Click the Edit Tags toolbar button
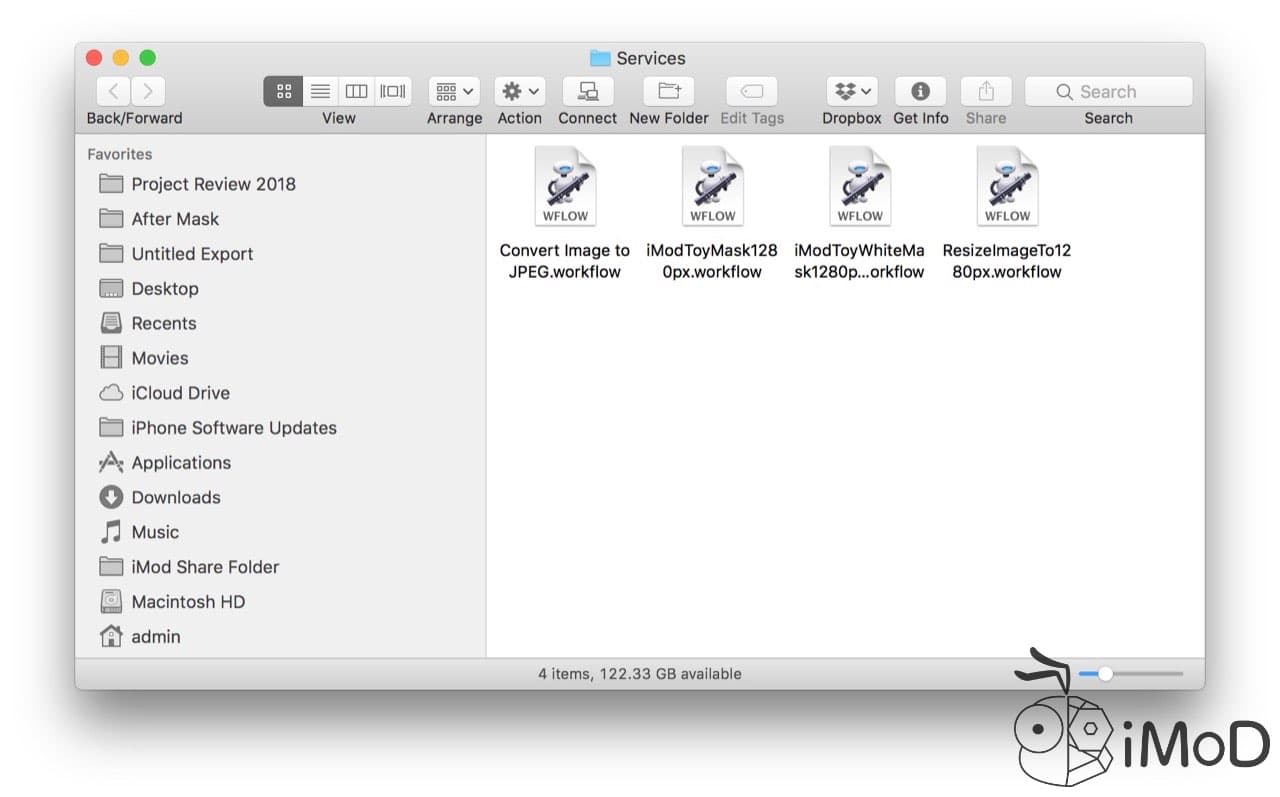This screenshot has width=1280, height=797. pyautogui.click(x=751, y=90)
